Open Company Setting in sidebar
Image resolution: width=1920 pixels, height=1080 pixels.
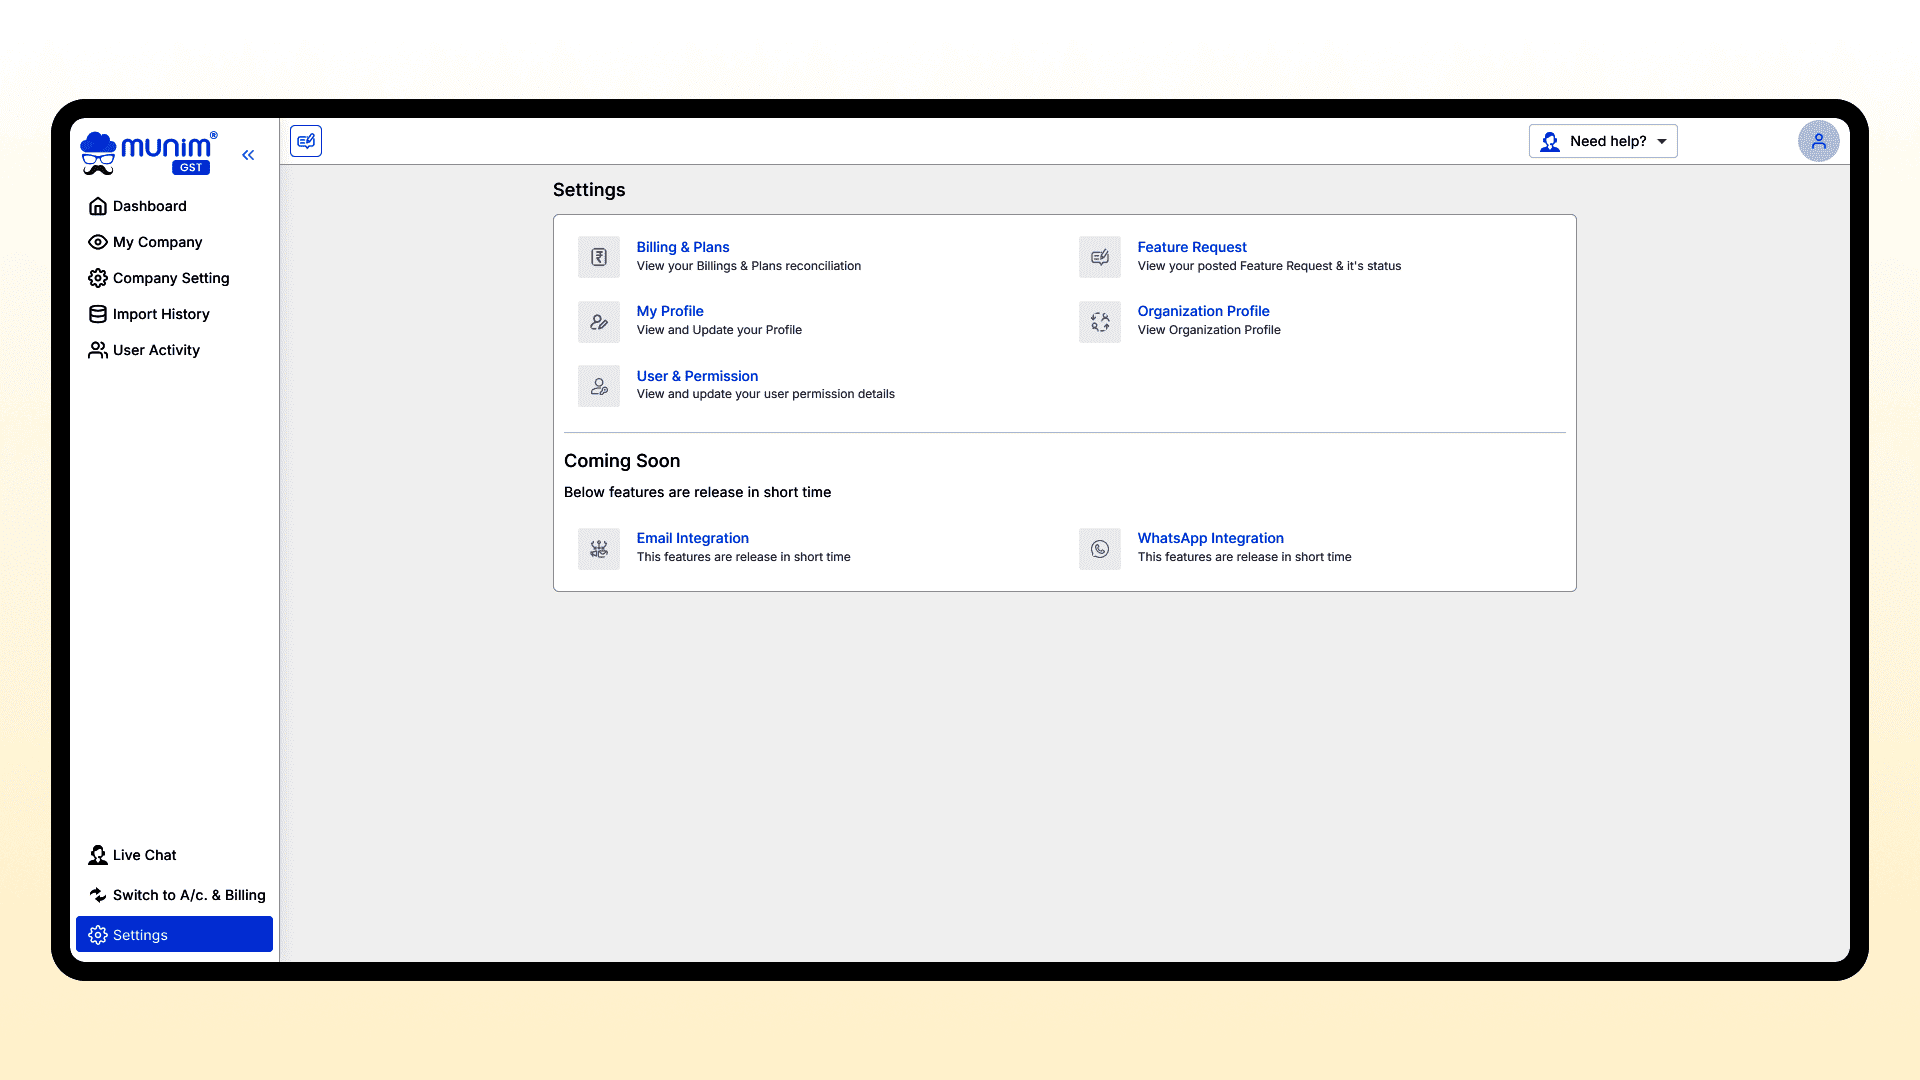point(170,278)
